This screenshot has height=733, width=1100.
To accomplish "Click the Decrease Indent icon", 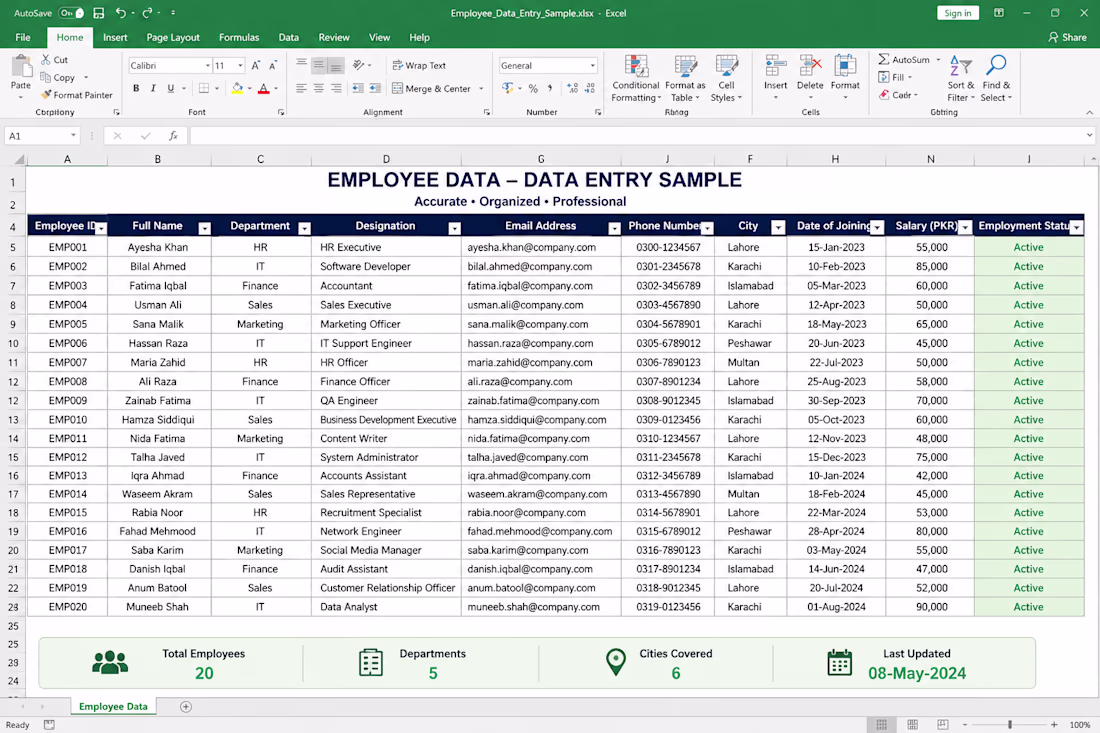I will click(x=358, y=88).
